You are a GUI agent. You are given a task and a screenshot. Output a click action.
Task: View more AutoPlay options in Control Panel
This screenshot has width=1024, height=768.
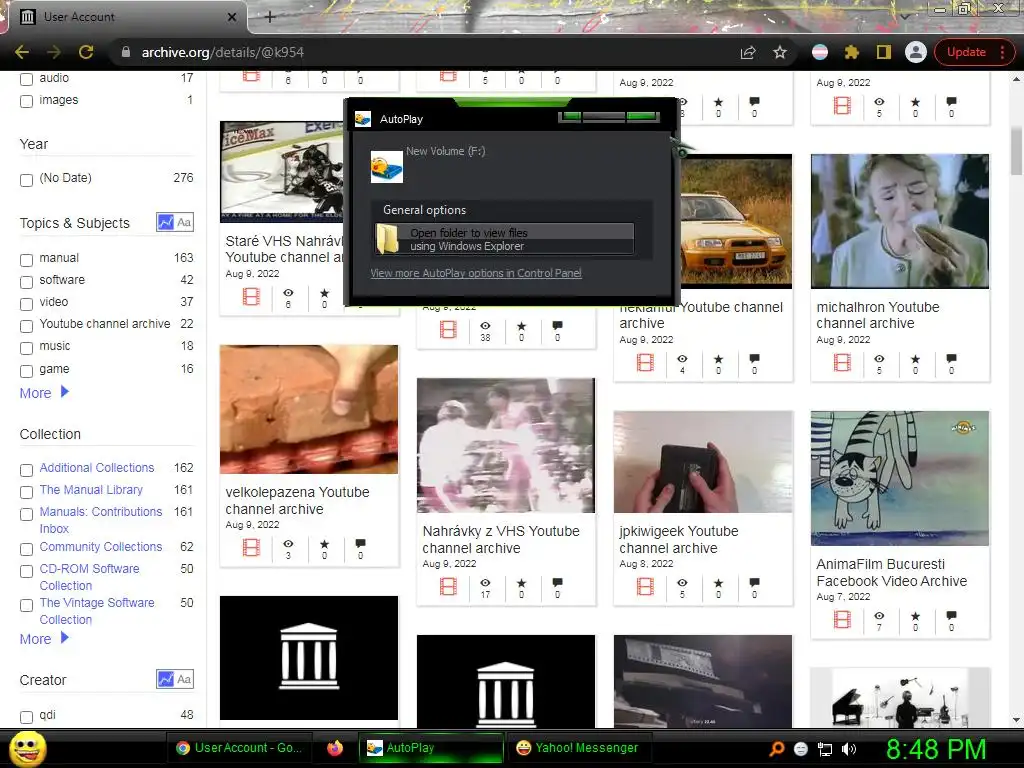[x=476, y=273]
